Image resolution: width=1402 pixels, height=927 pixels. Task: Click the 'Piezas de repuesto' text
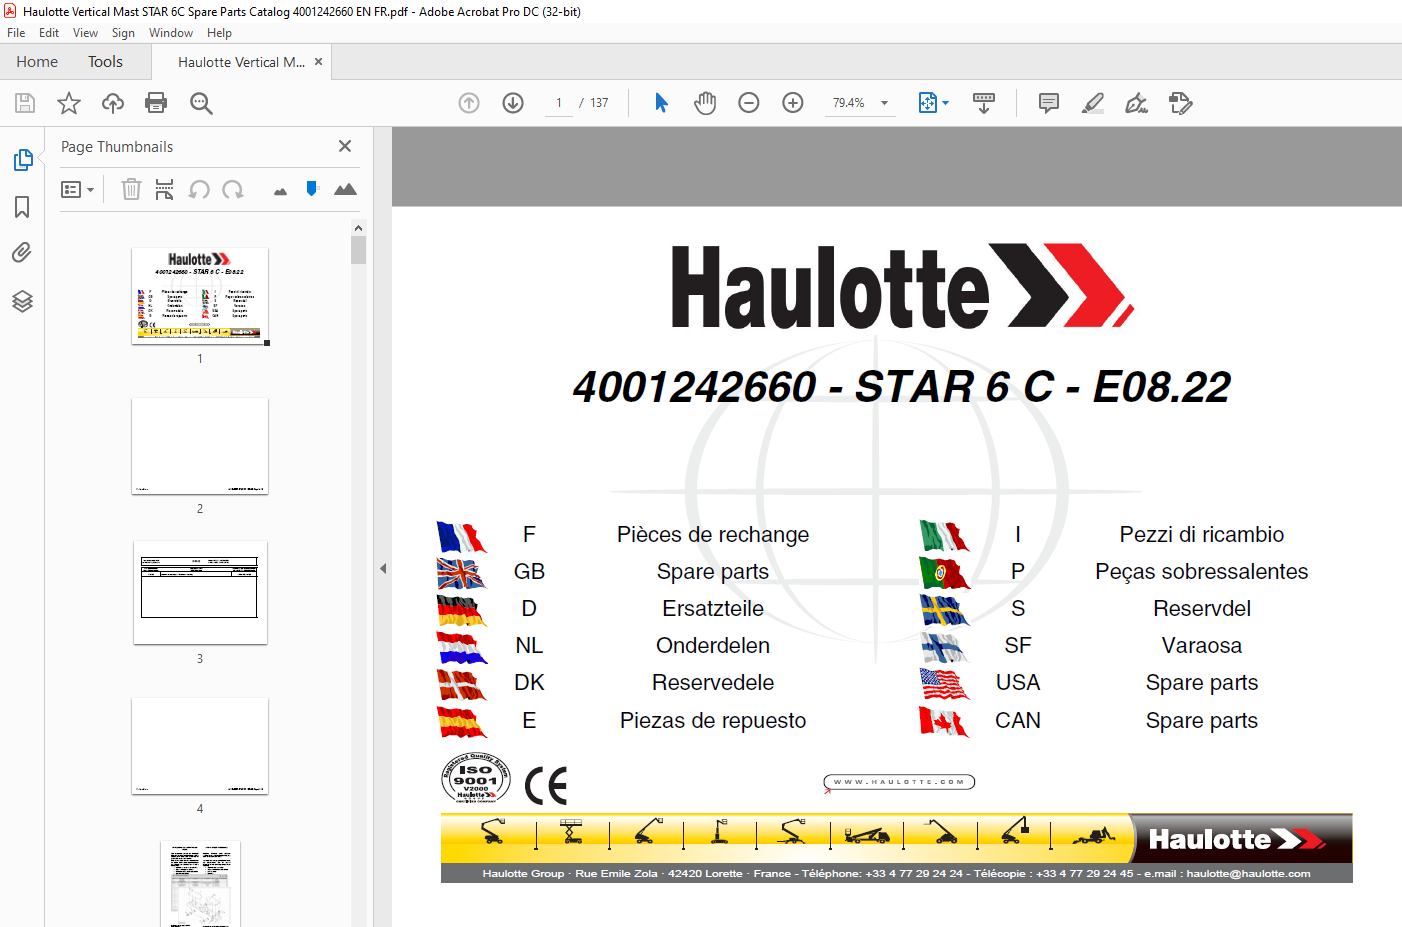point(713,720)
